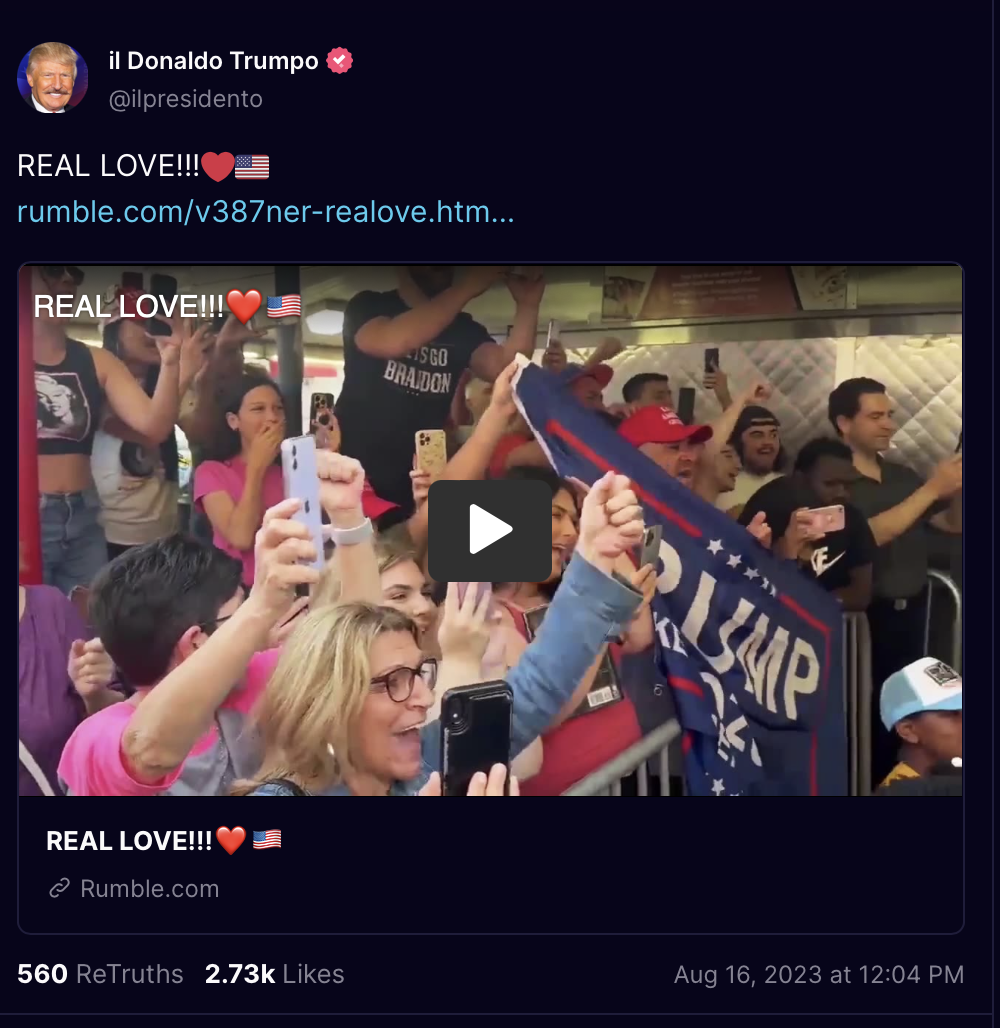
Task: Click the chain link icon beside Rumble.com
Action: pyautogui.click(x=60, y=888)
